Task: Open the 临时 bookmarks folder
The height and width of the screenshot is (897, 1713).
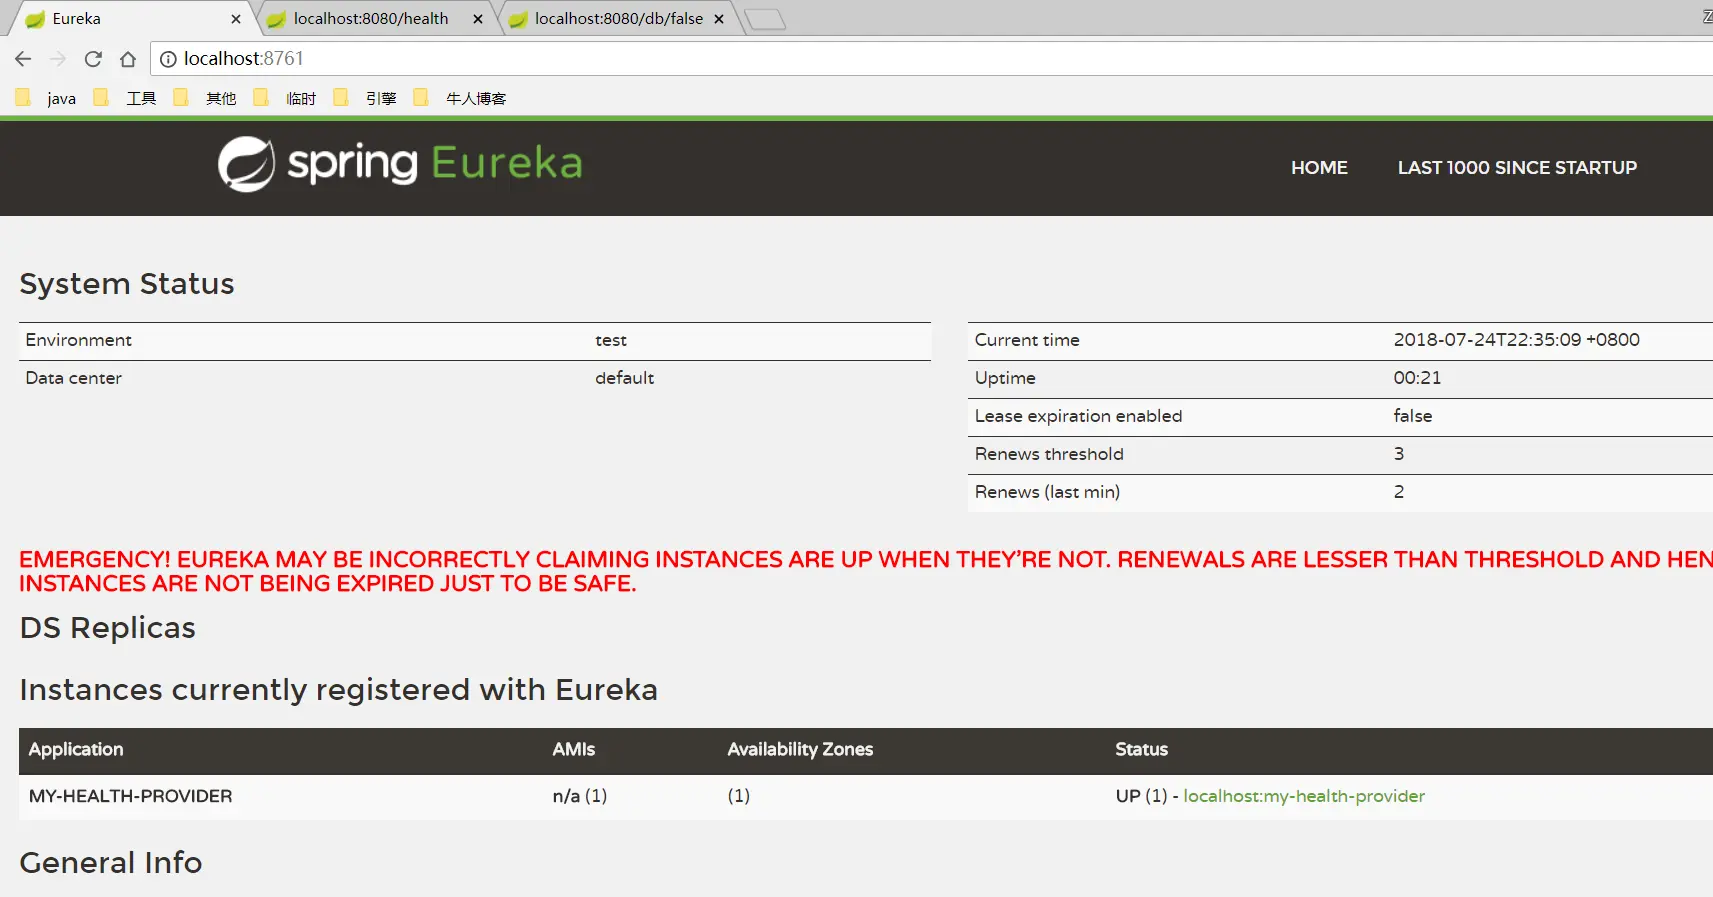Action: (285, 98)
